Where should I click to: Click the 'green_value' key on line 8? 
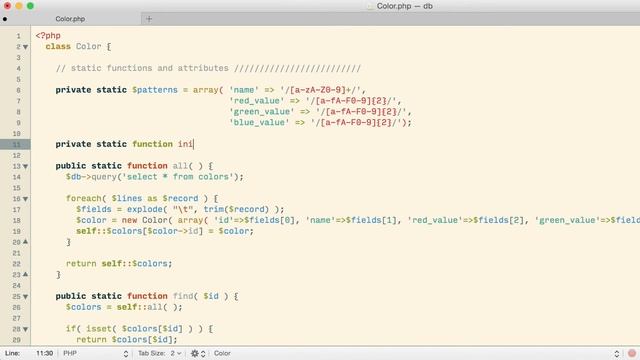pos(262,112)
